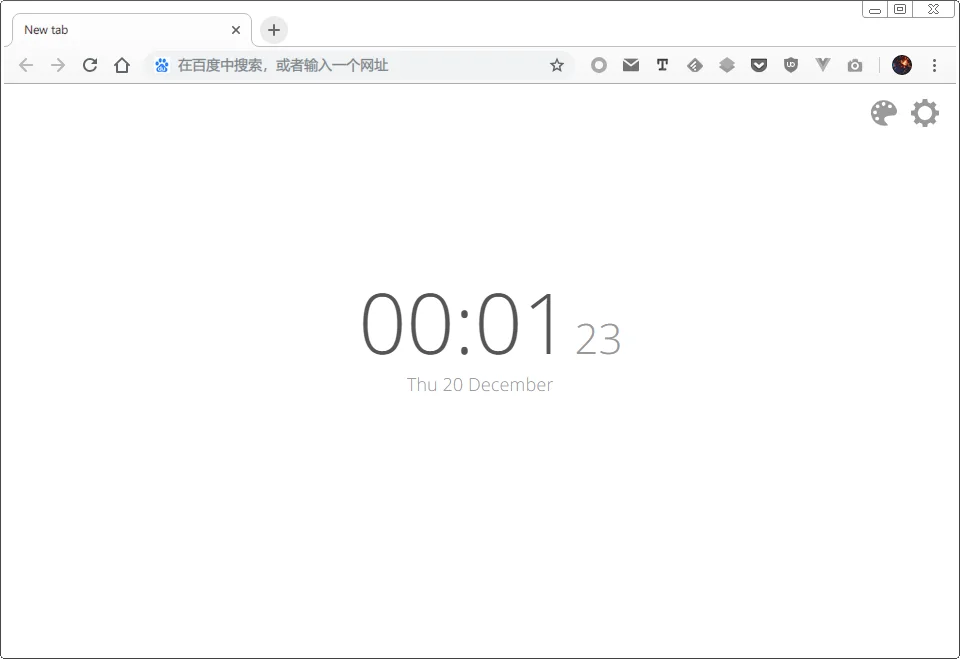Click the Home button
Screen dimensions: 960x659
click(122, 64)
